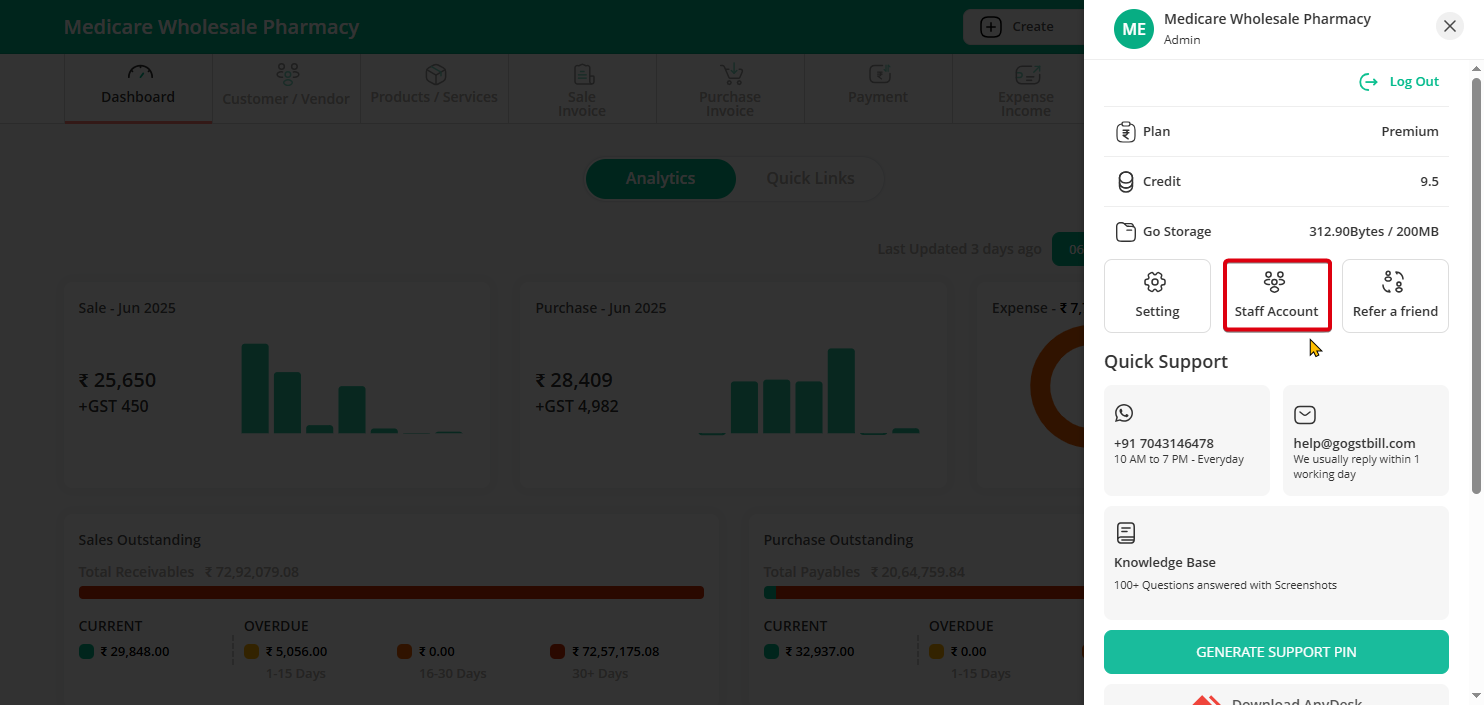Open the Products / Services tab
The height and width of the screenshot is (705, 1484).
[x=434, y=89]
